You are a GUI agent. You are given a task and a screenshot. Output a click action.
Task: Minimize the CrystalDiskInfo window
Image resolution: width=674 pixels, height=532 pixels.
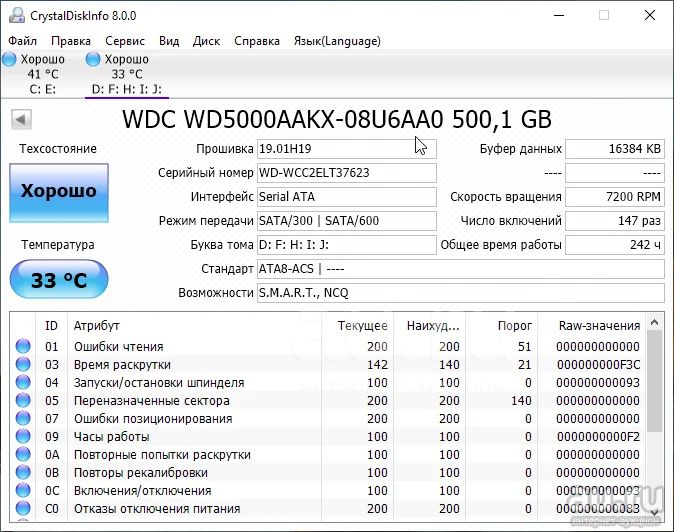tap(559, 15)
